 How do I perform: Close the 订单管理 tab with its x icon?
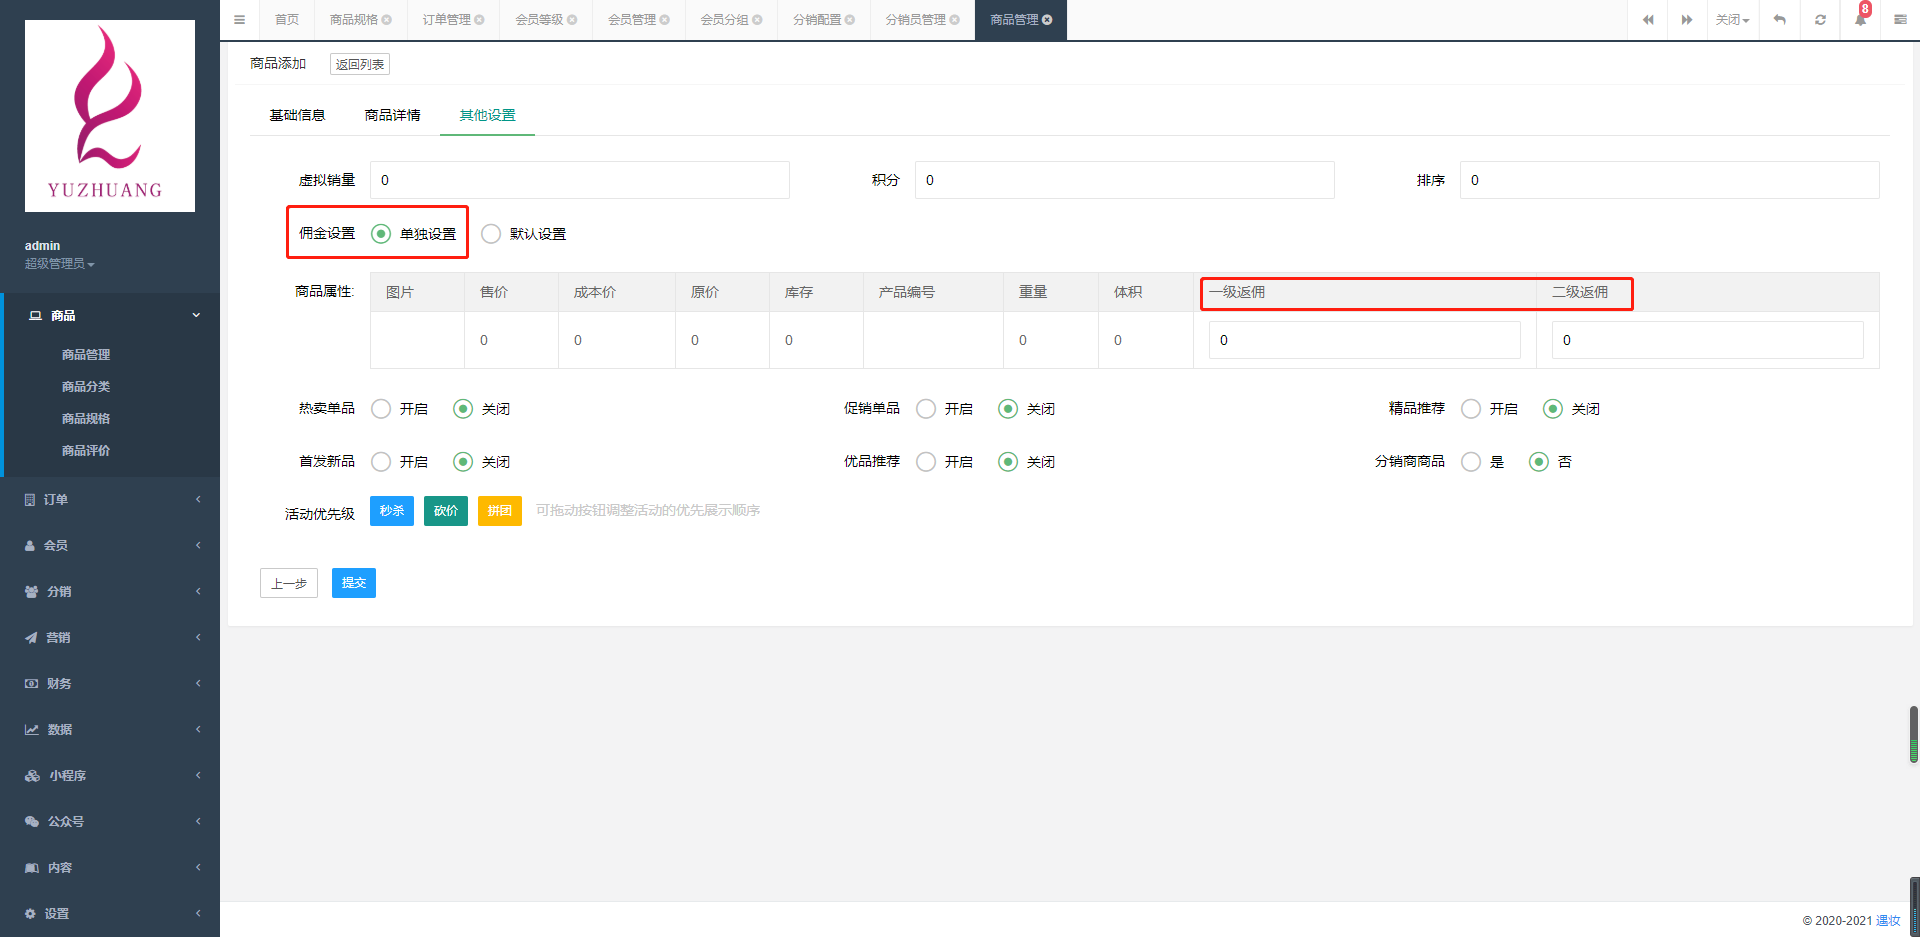(x=479, y=20)
